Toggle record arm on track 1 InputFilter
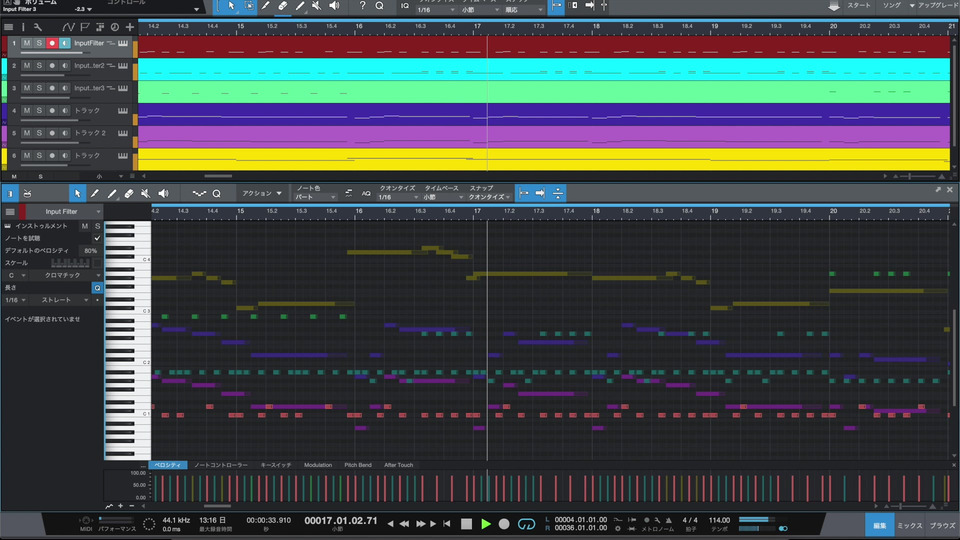Viewport: 960px width, 540px height. point(52,43)
